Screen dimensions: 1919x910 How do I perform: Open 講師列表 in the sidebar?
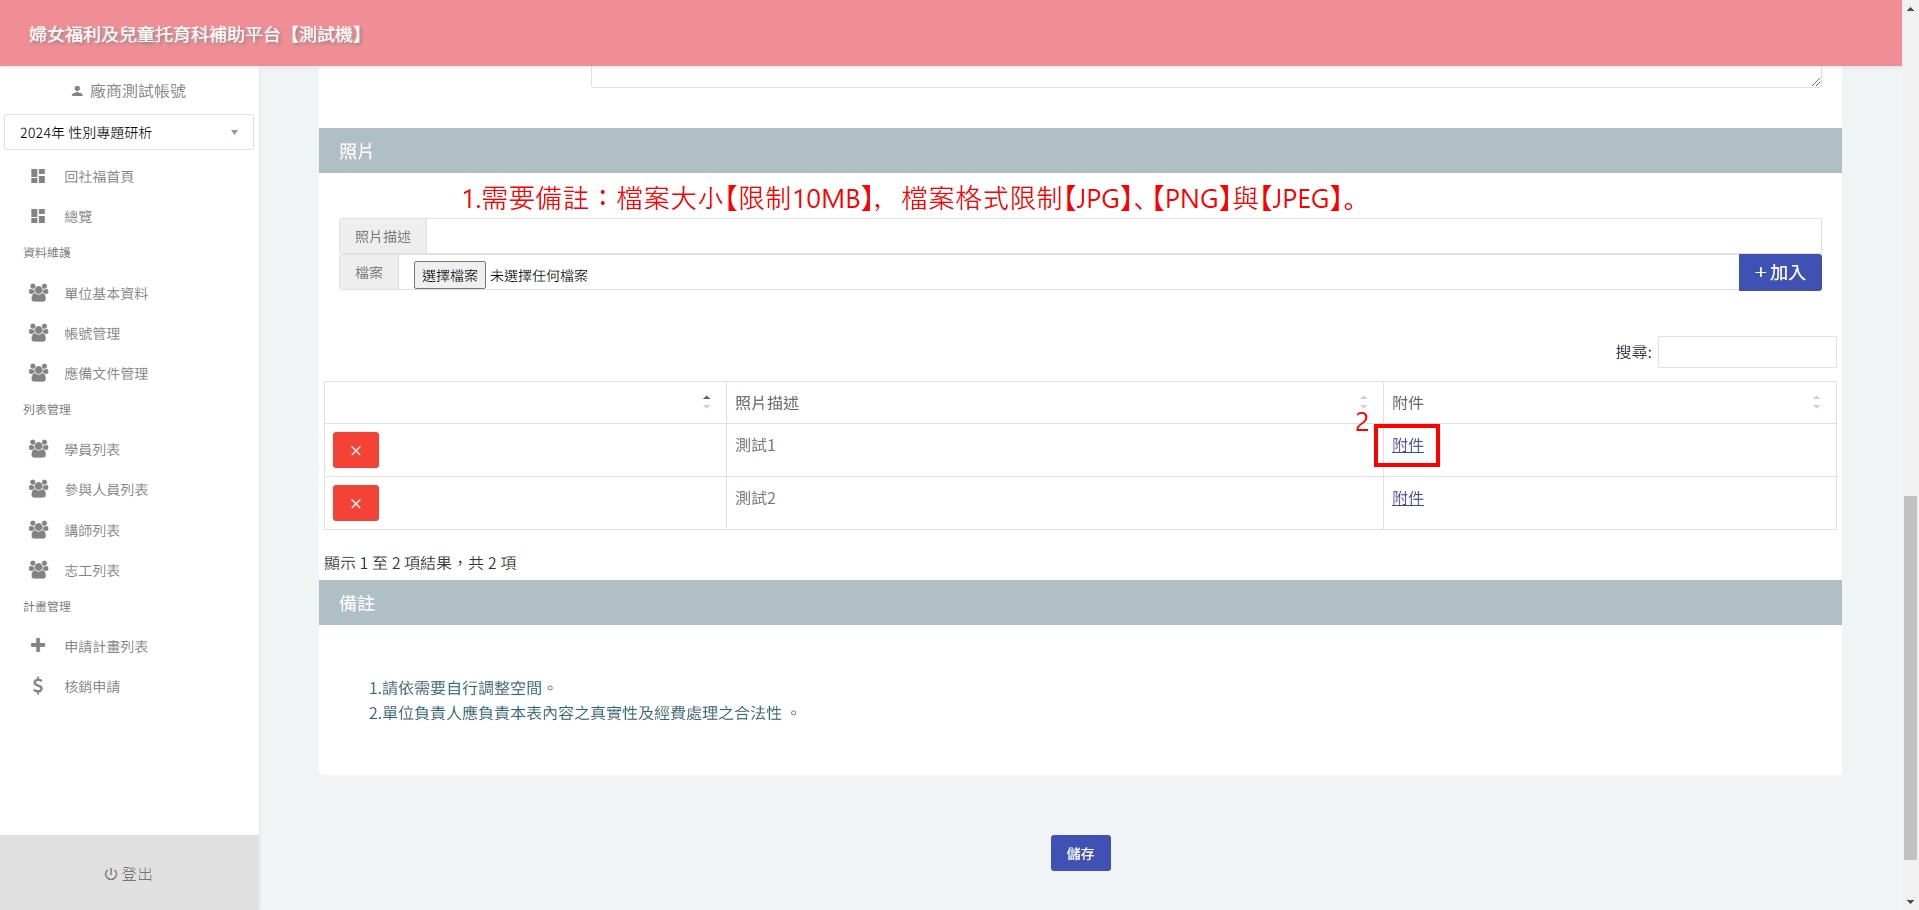92,530
